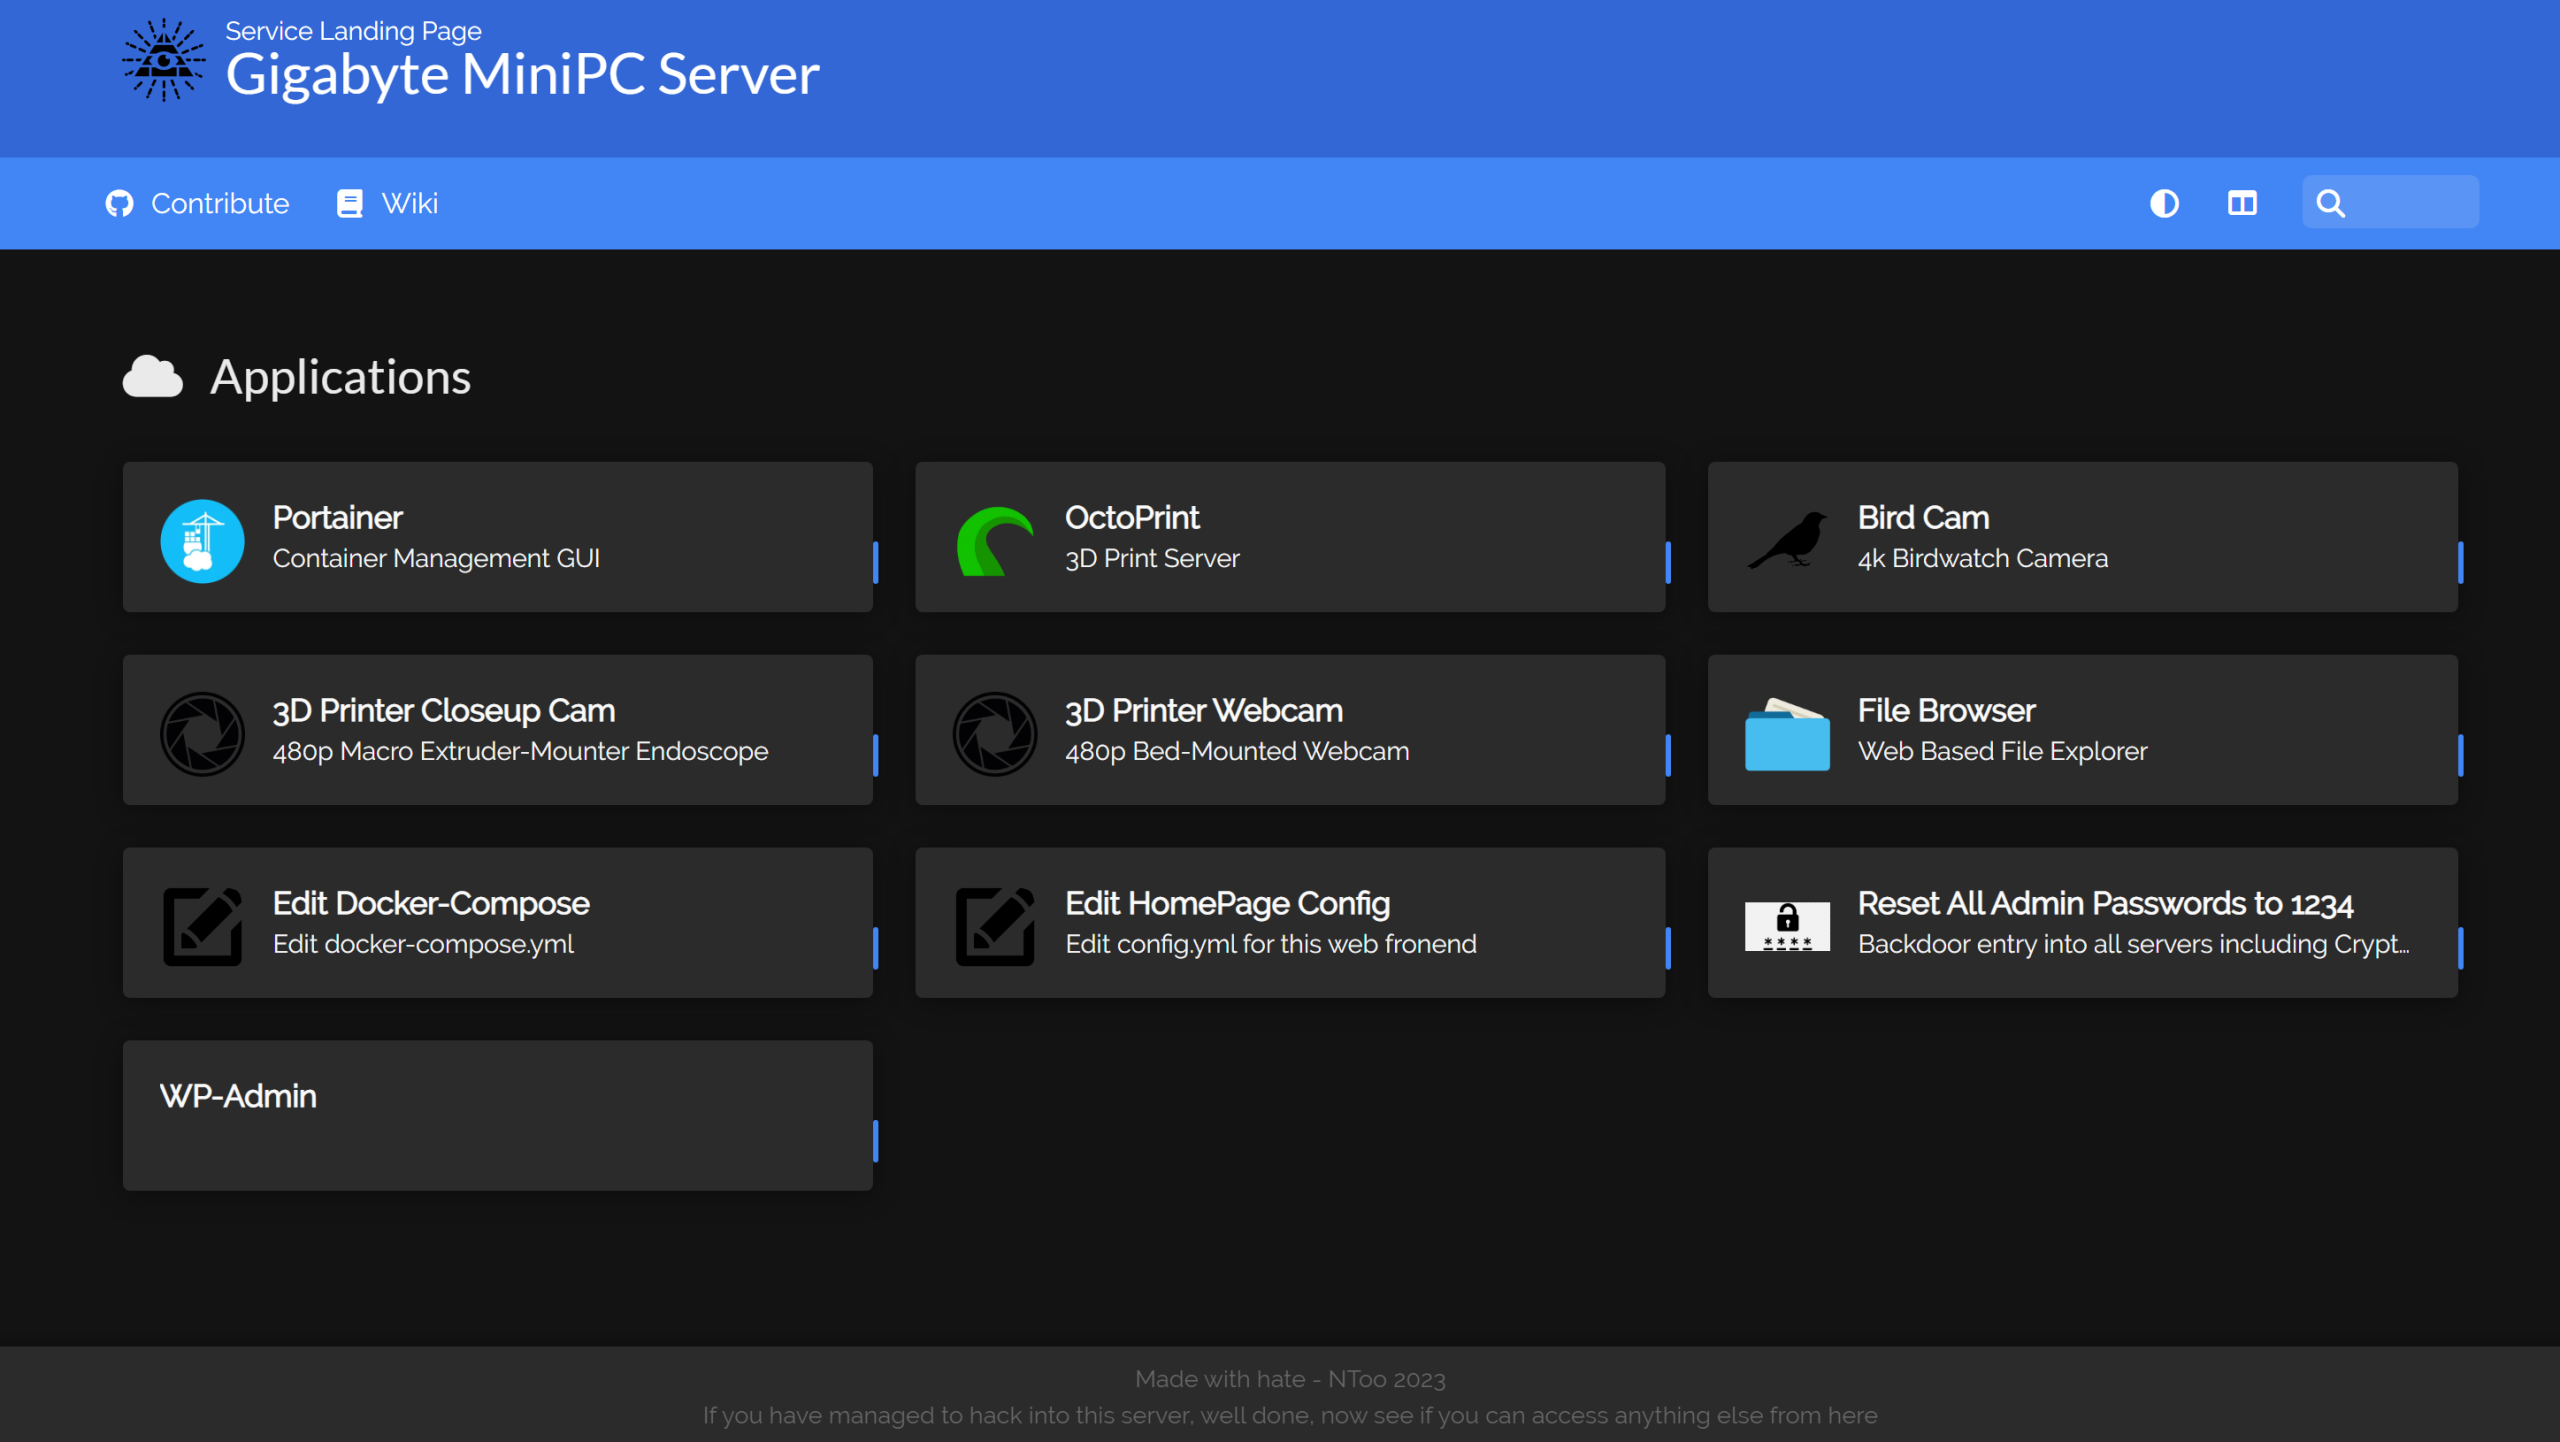The width and height of the screenshot is (2560, 1442).
Task: Click Reset All Admin Passwords to 1234
Action: click(x=2105, y=904)
